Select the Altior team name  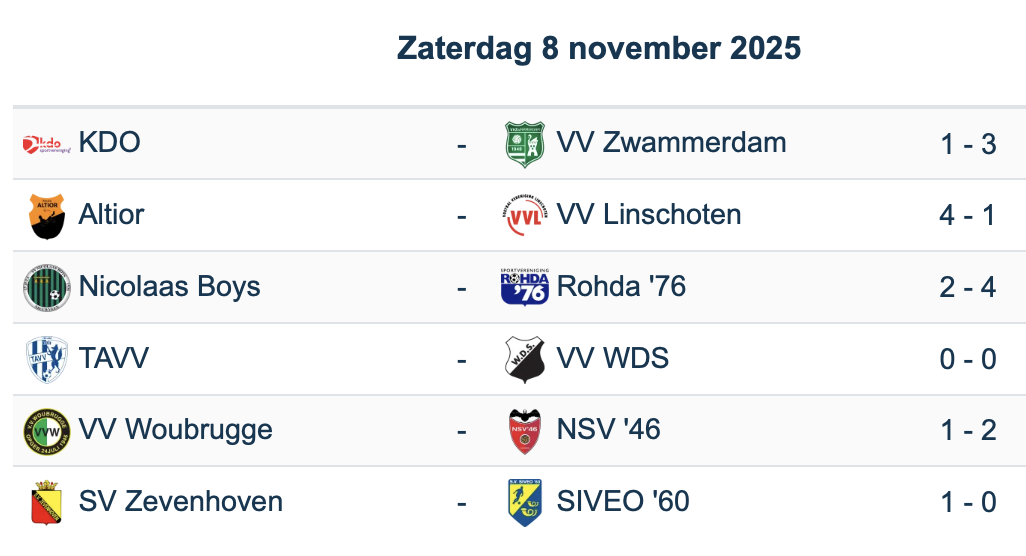(x=111, y=215)
